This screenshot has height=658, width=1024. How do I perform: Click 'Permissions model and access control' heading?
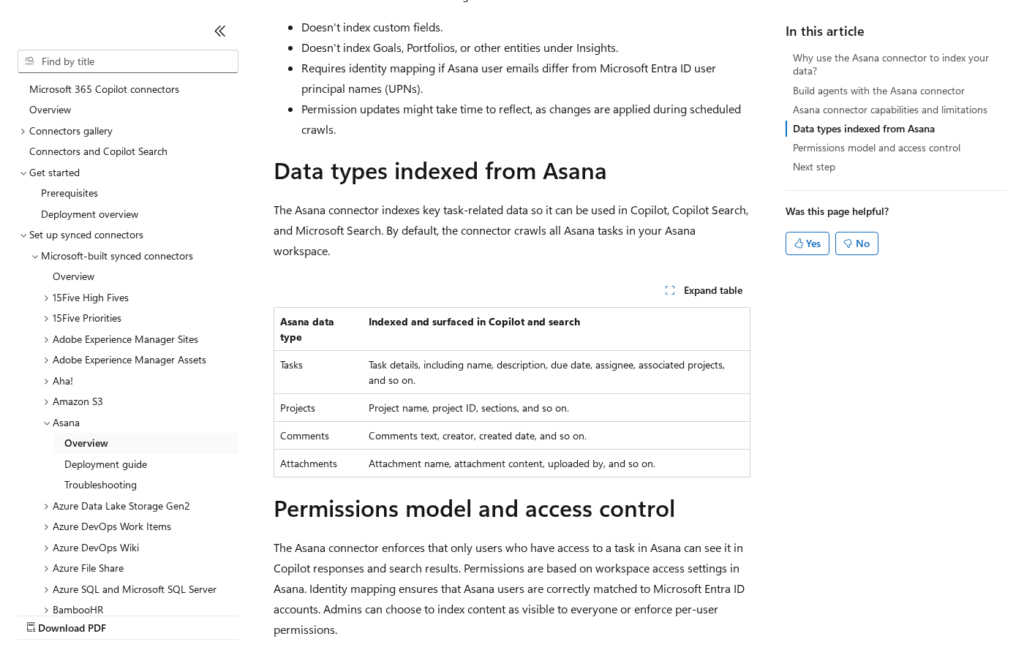click(474, 509)
